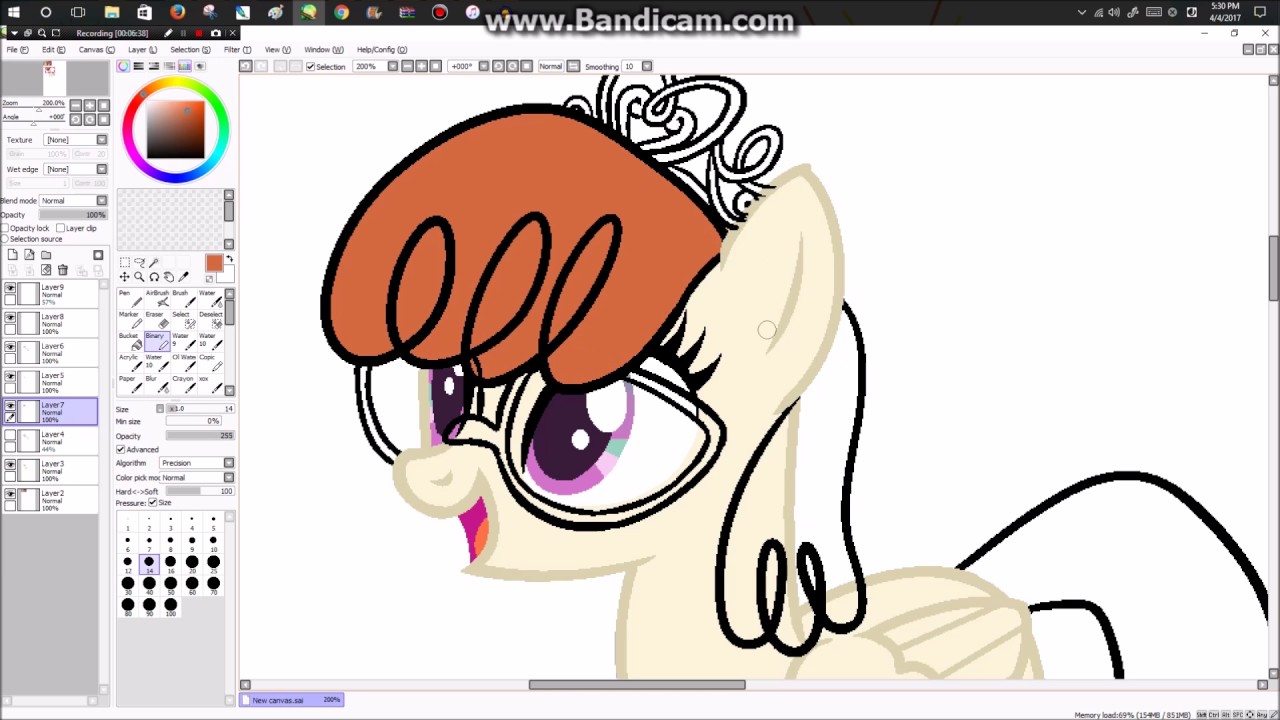The width and height of the screenshot is (1280, 720).
Task: Select the Eraser tool
Action: click(x=156, y=320)
